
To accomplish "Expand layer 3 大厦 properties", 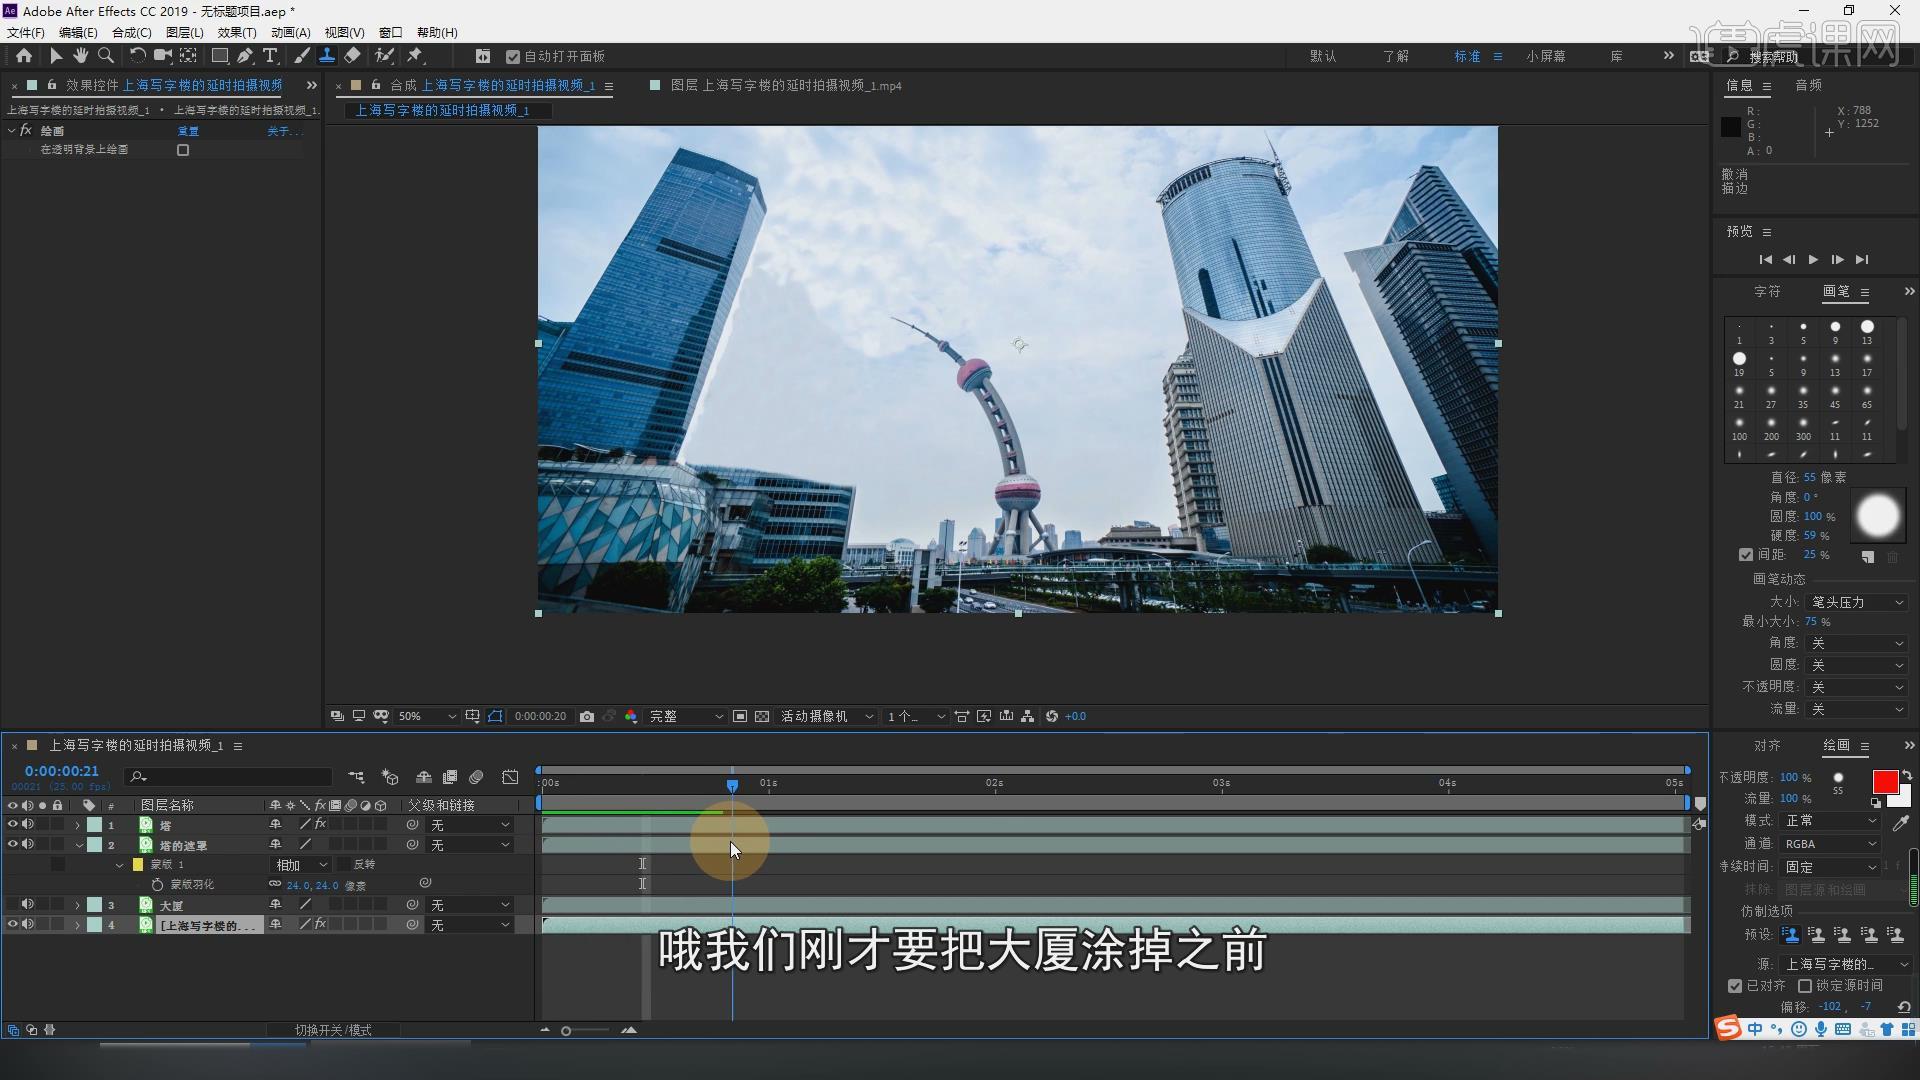I will pos(78,905).
